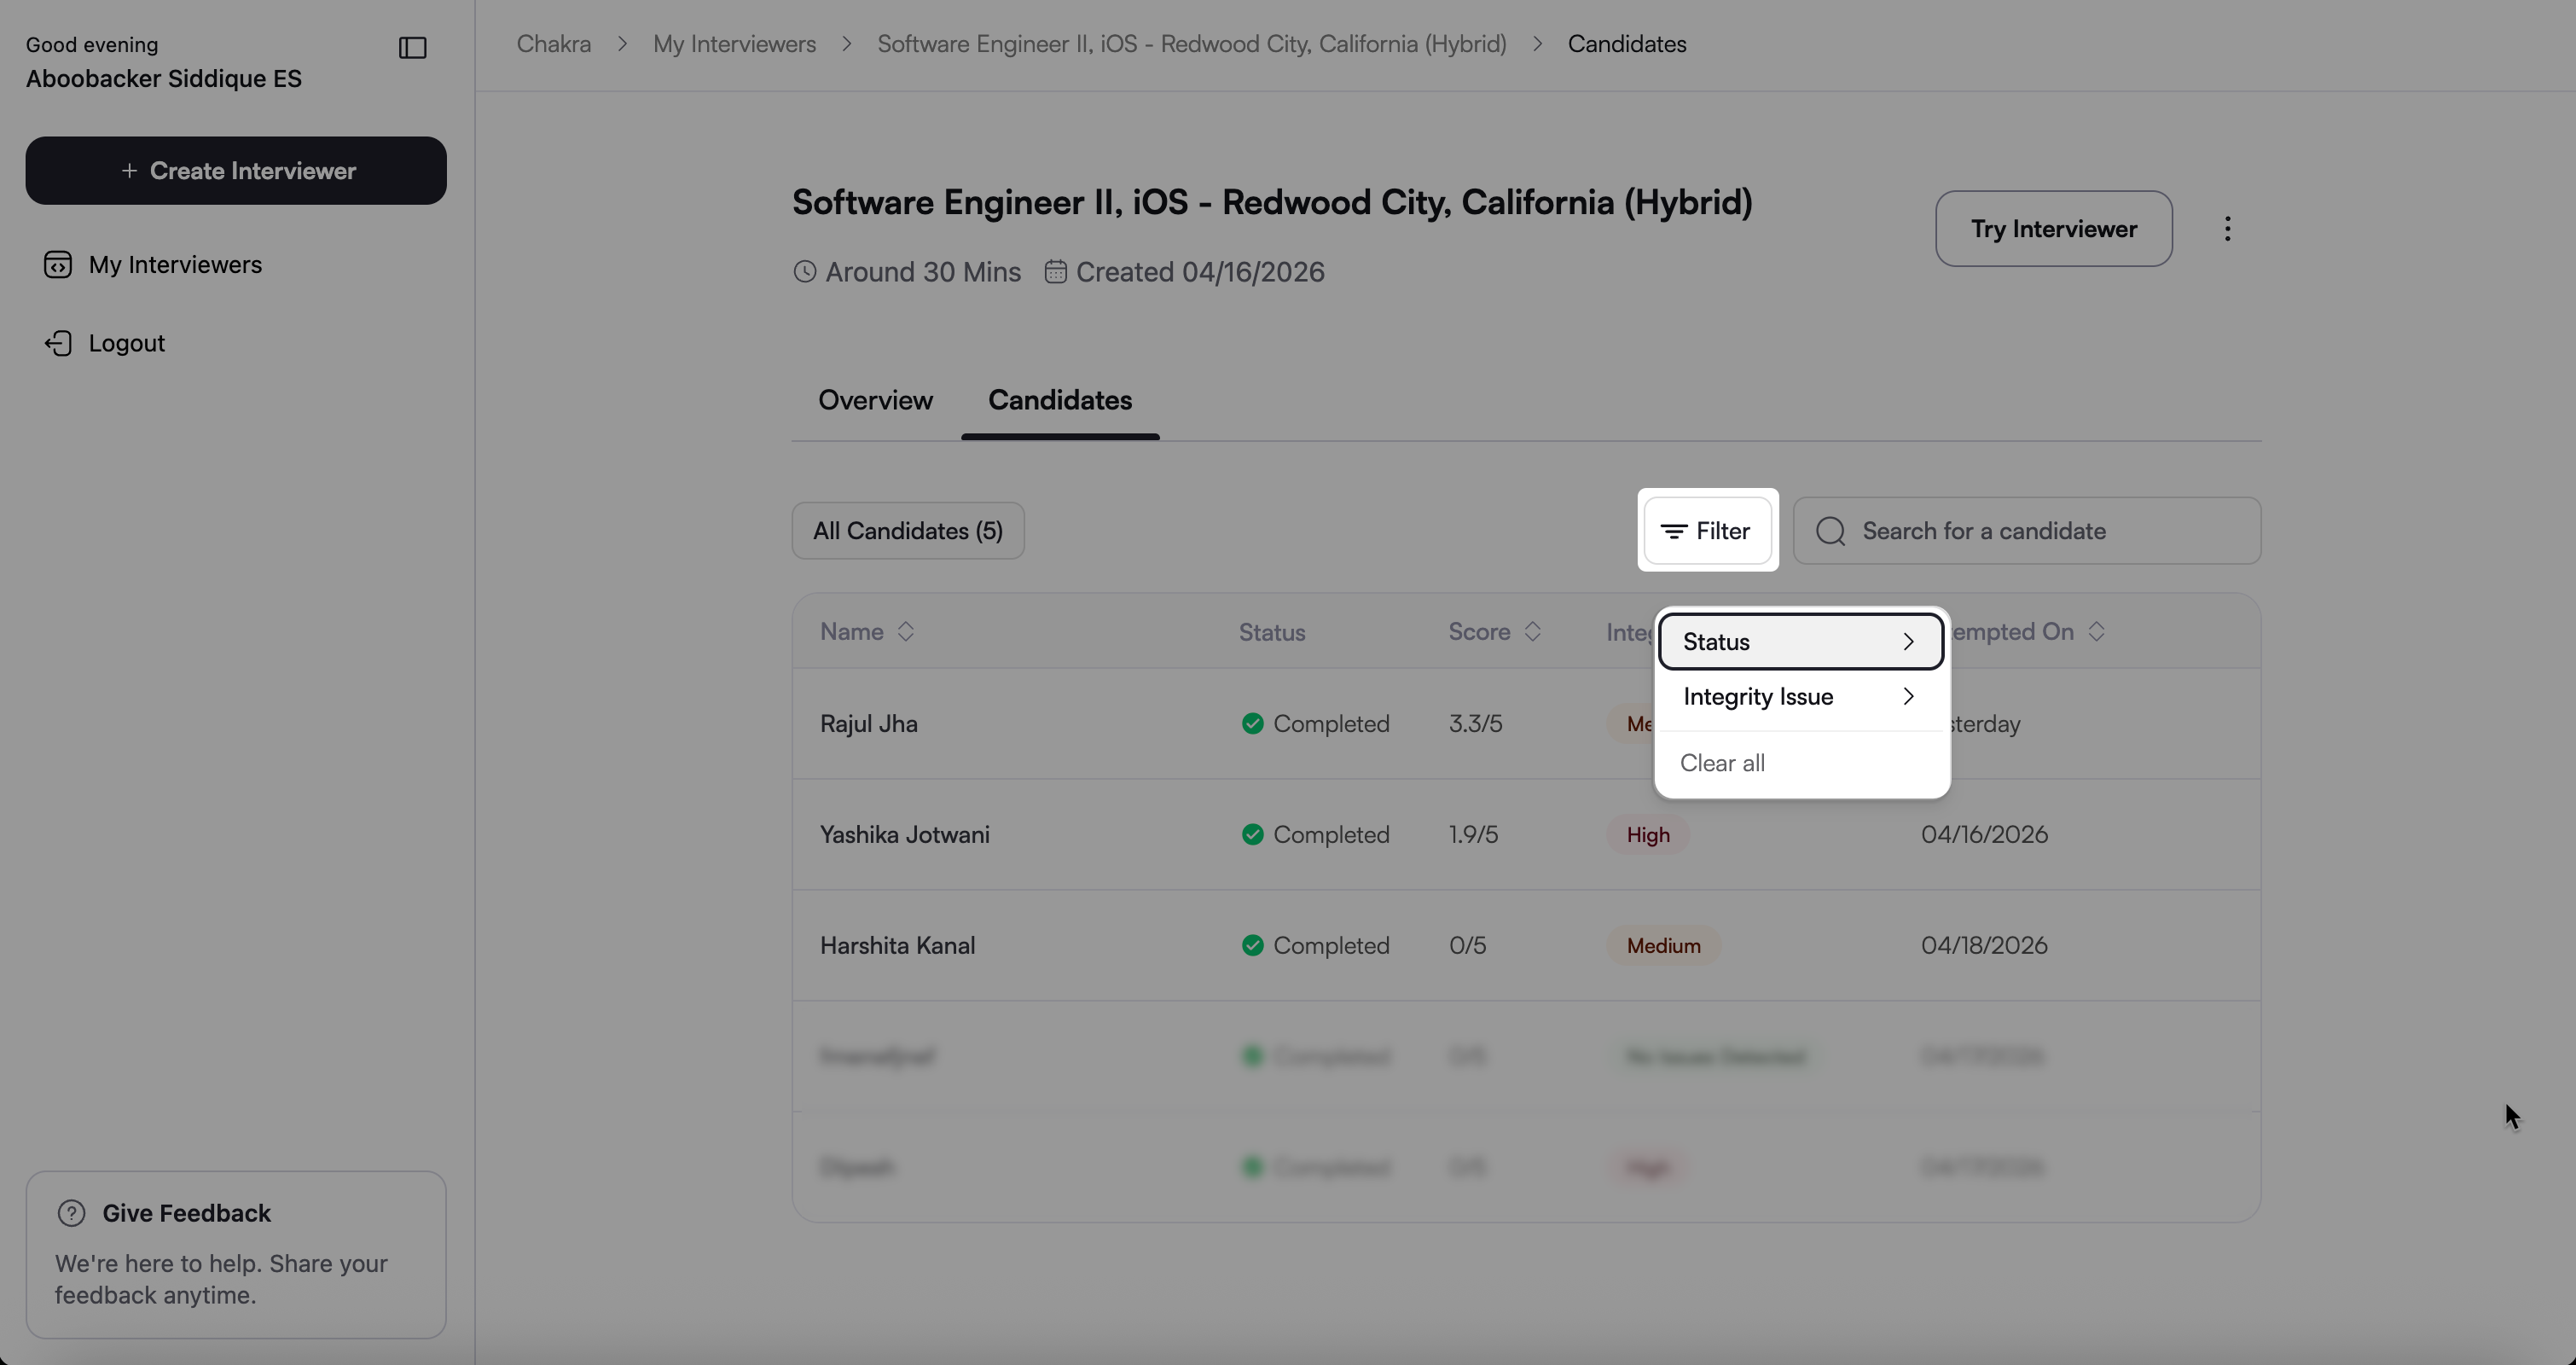Sort candidates by Score column arrows

pos(1532,632)
